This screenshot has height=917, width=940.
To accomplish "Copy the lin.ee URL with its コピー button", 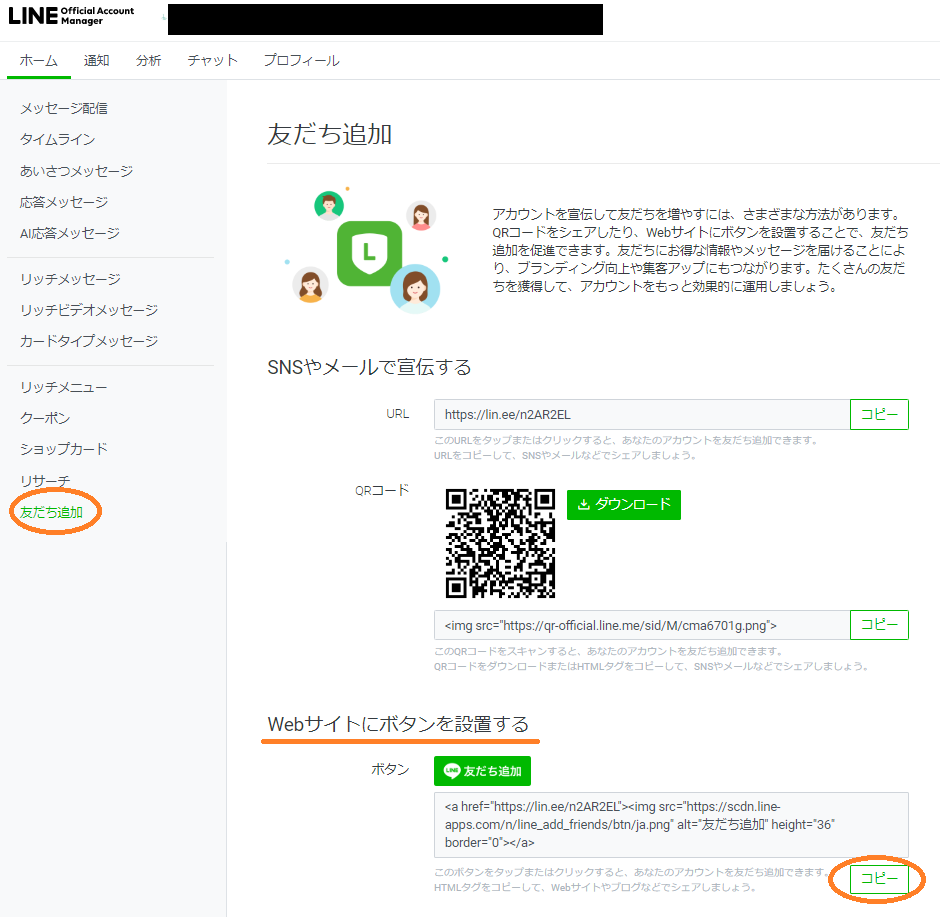I will point(879,415).
